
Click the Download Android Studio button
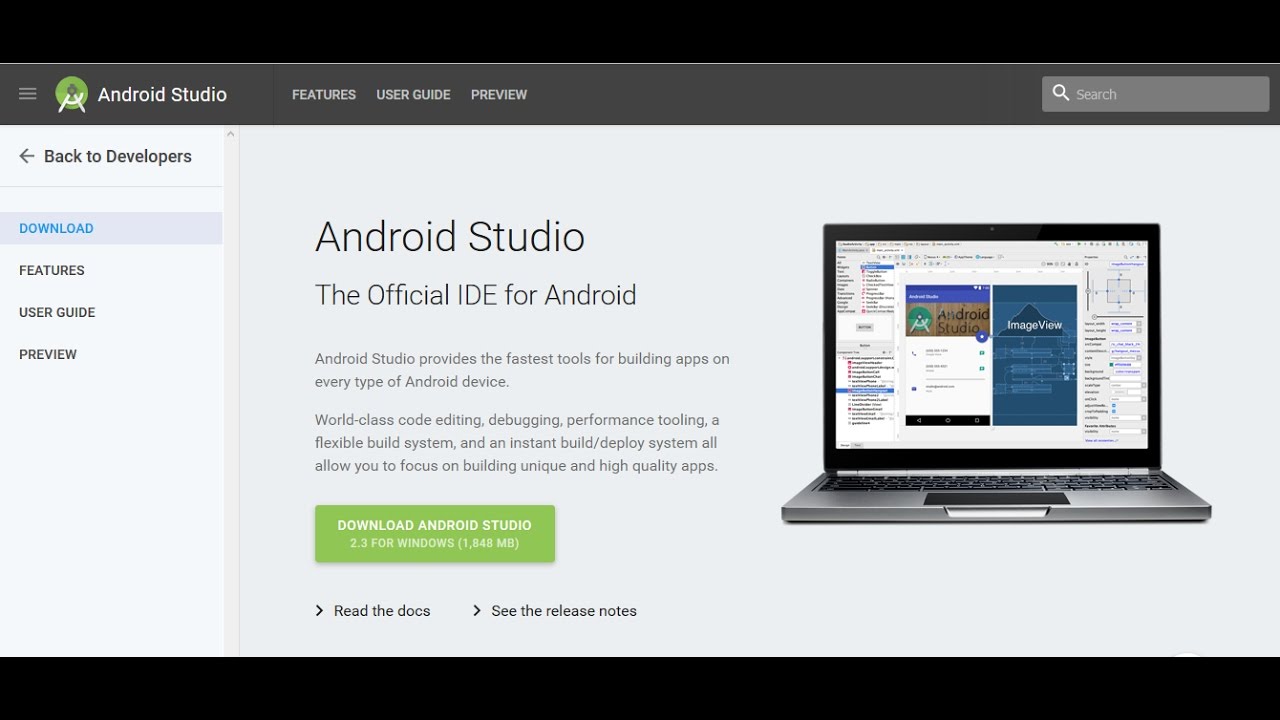point(435,533)
